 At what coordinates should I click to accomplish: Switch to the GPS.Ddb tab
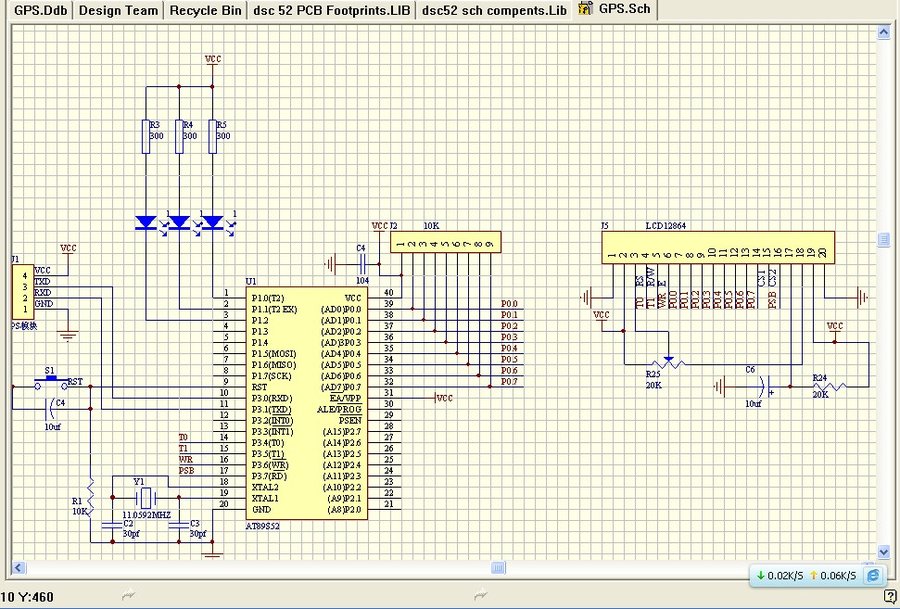coord(40,10)
